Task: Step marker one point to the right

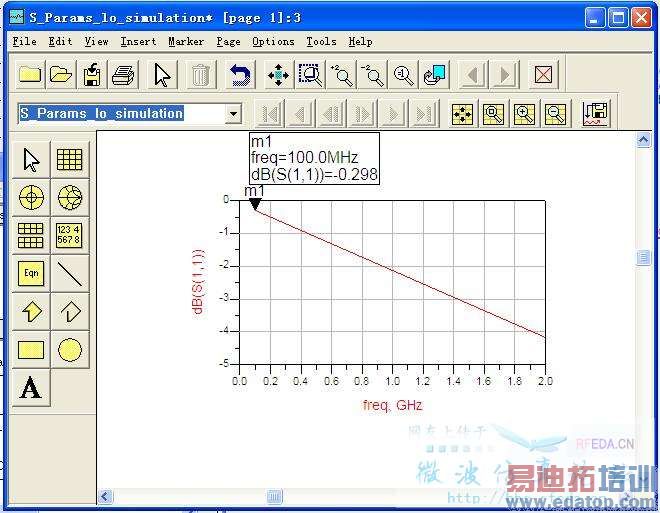Action: click(393, 114)
